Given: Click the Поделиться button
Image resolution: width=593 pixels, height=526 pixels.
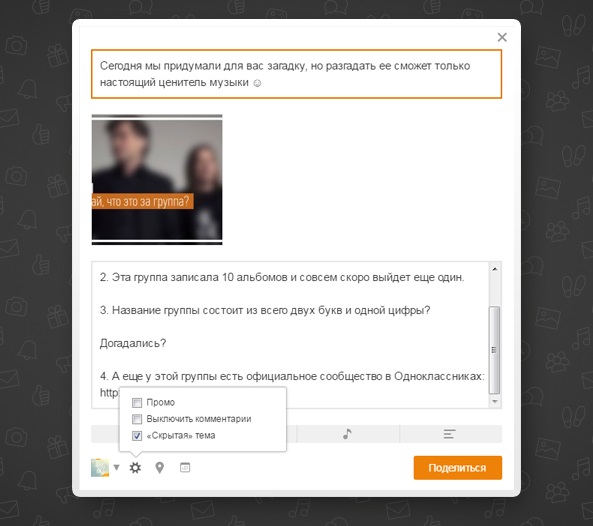Looking at the screenshot, I should 458,468.
